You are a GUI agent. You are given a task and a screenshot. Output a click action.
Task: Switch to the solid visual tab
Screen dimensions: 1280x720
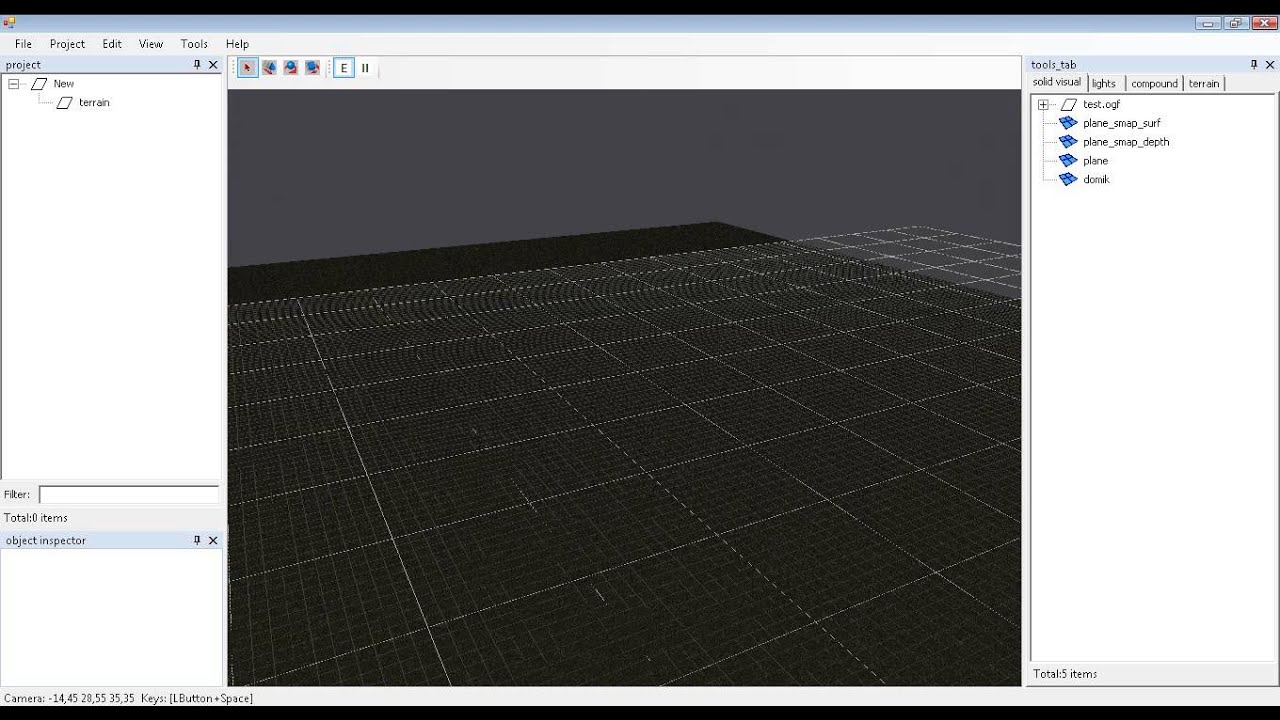[x=1056, y=82]
